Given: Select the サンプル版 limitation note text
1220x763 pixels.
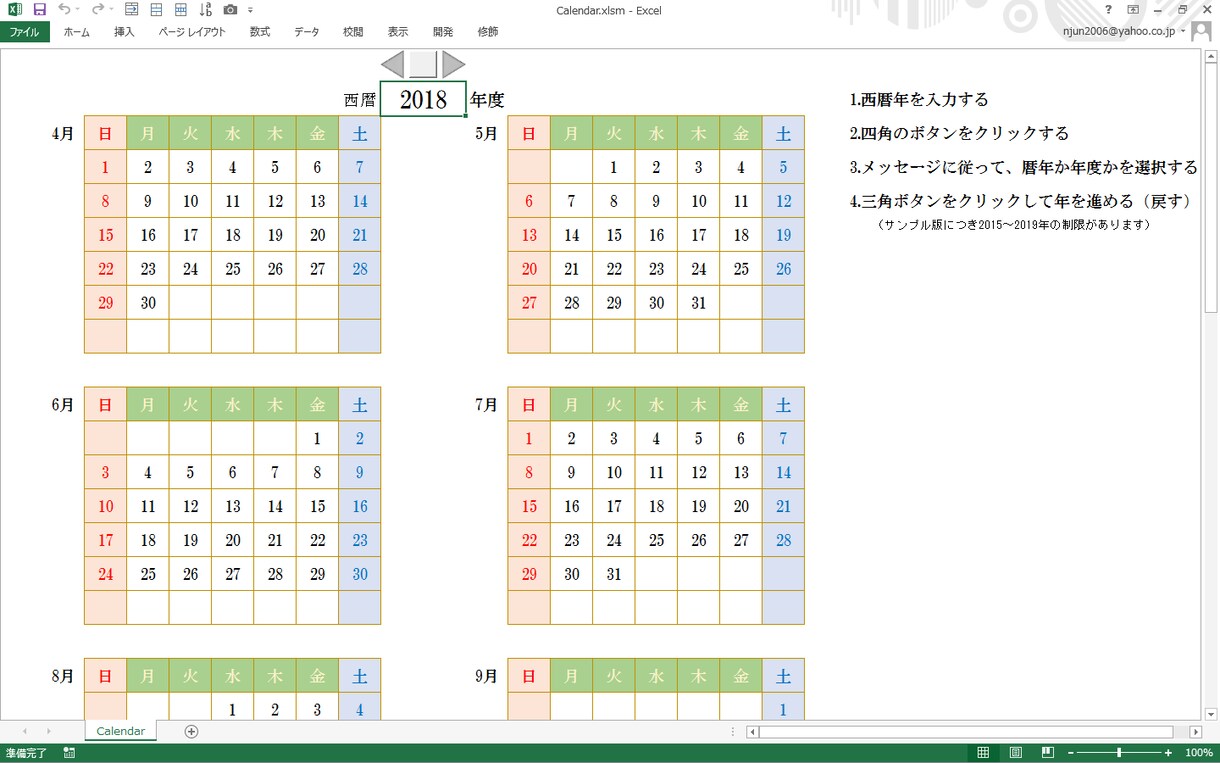Looking at the screenshot, I should [1014, 225].
